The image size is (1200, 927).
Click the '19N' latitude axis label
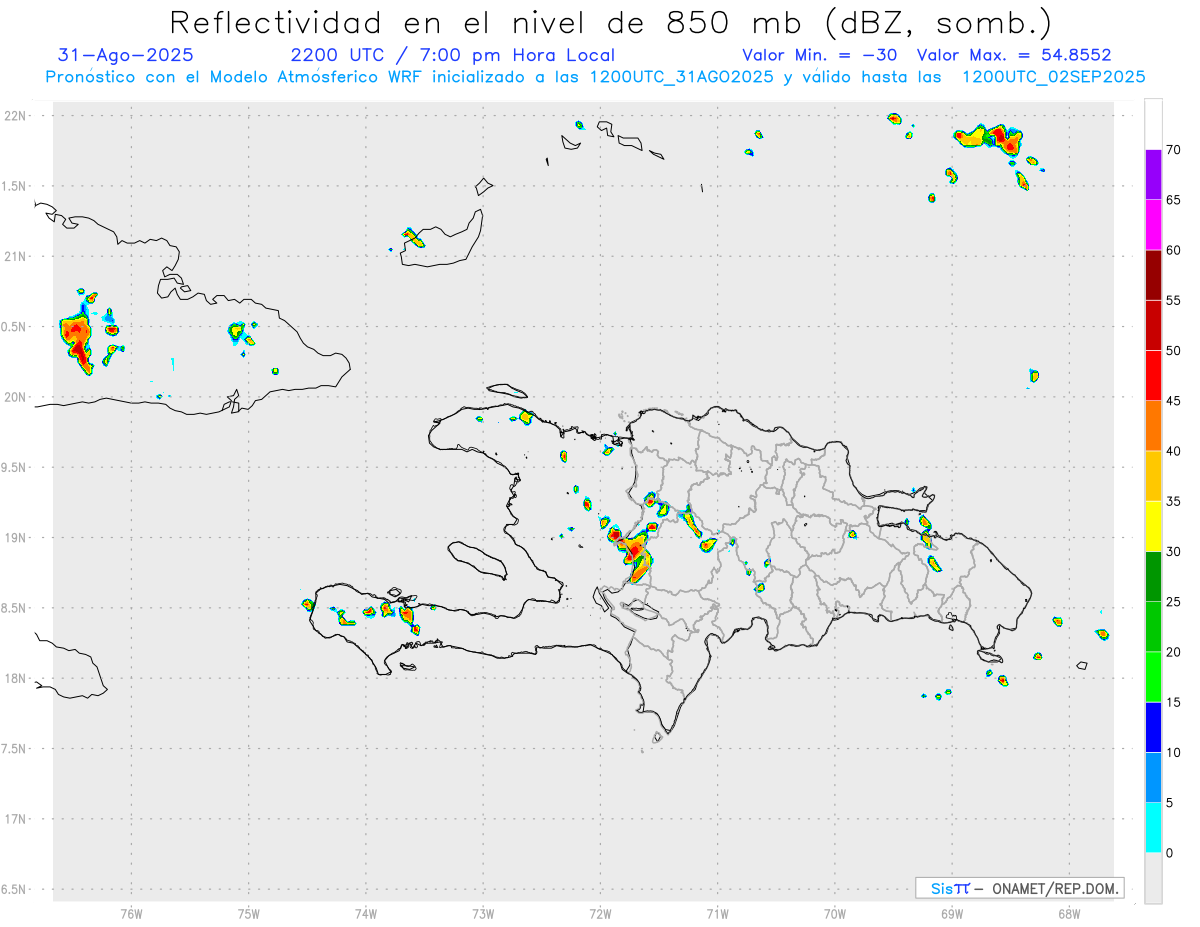tap(15, 537)
